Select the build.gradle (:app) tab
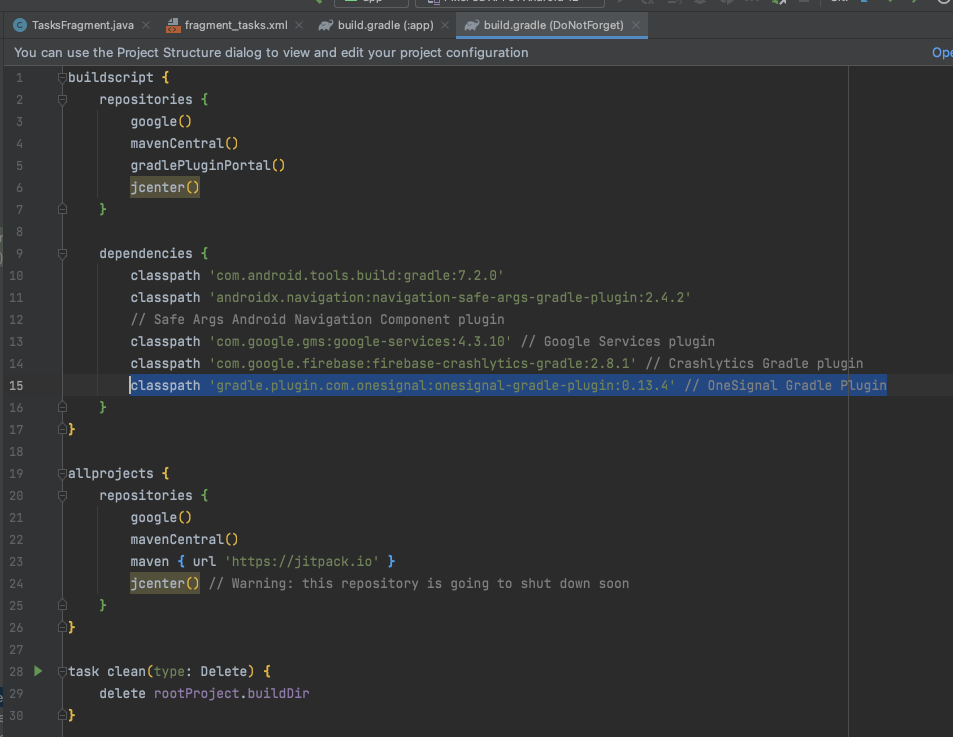 385,25
